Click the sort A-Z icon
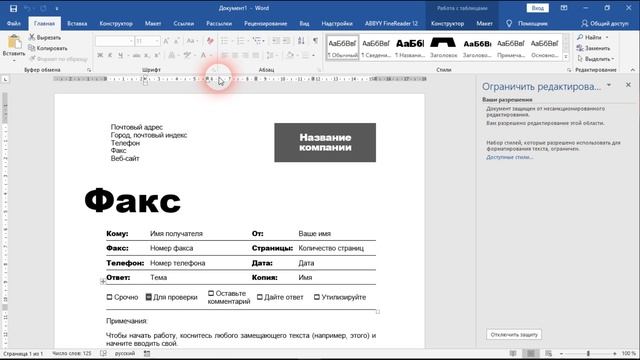Image resolution: width=640 pixels, height=360 pixels. coord(301,41)
